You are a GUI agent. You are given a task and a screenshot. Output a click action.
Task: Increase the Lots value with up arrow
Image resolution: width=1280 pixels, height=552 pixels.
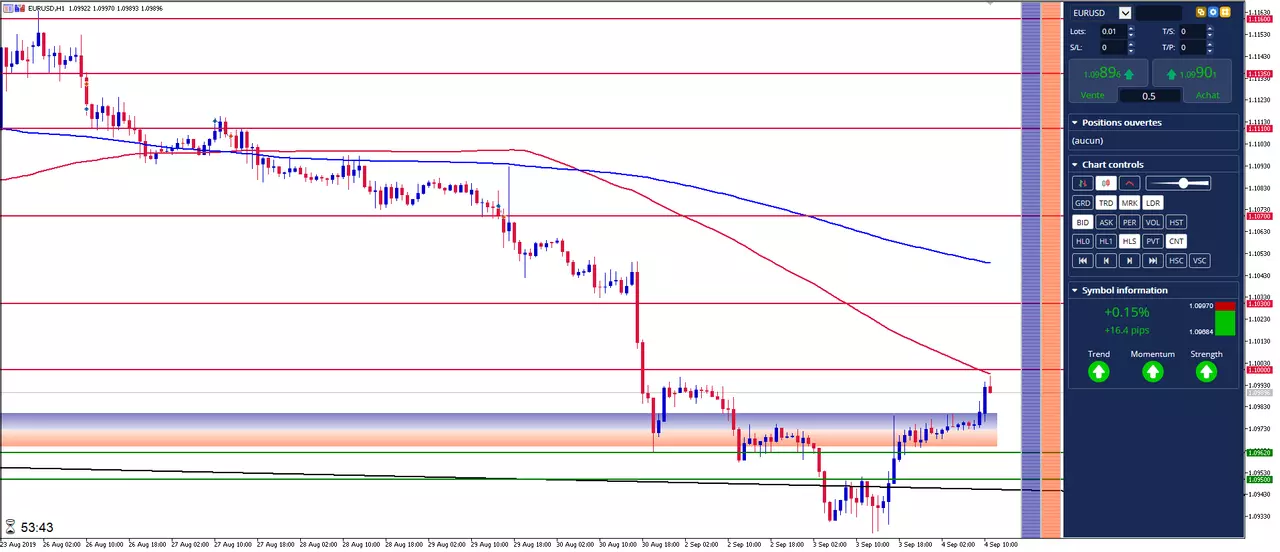click(1131, 28)
